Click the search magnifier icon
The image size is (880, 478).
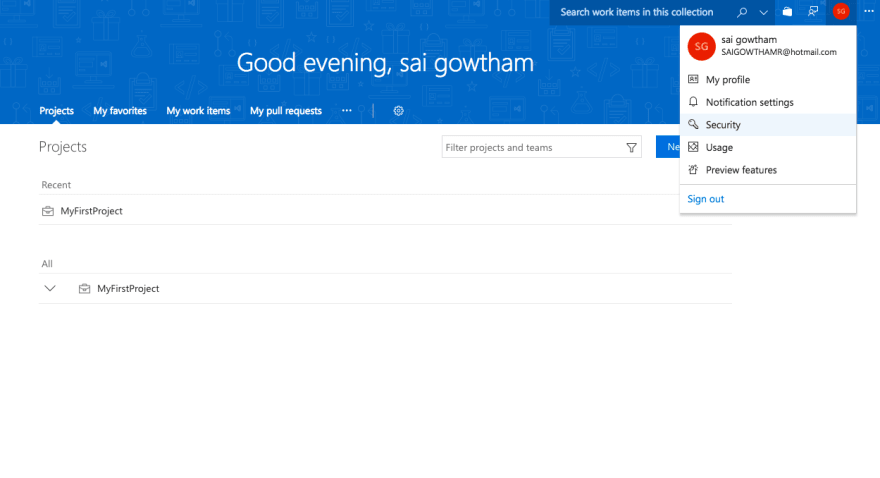(742, 12)
